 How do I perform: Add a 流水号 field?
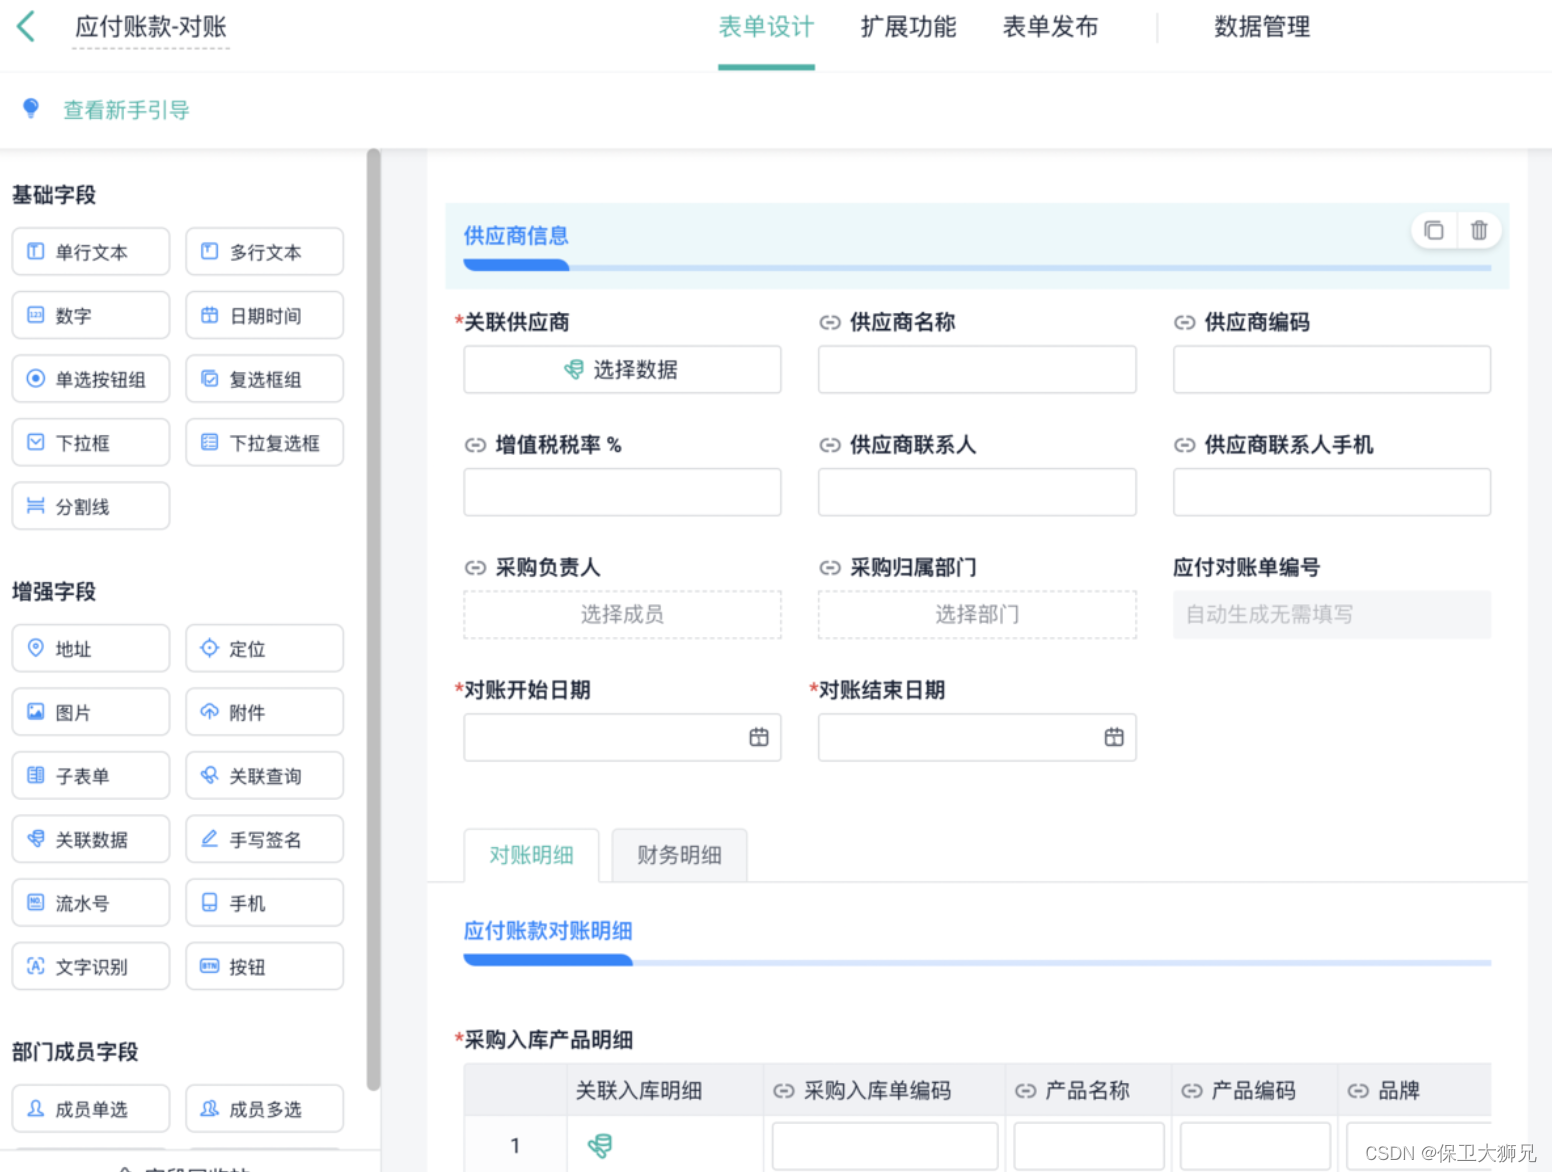[91, 903]
